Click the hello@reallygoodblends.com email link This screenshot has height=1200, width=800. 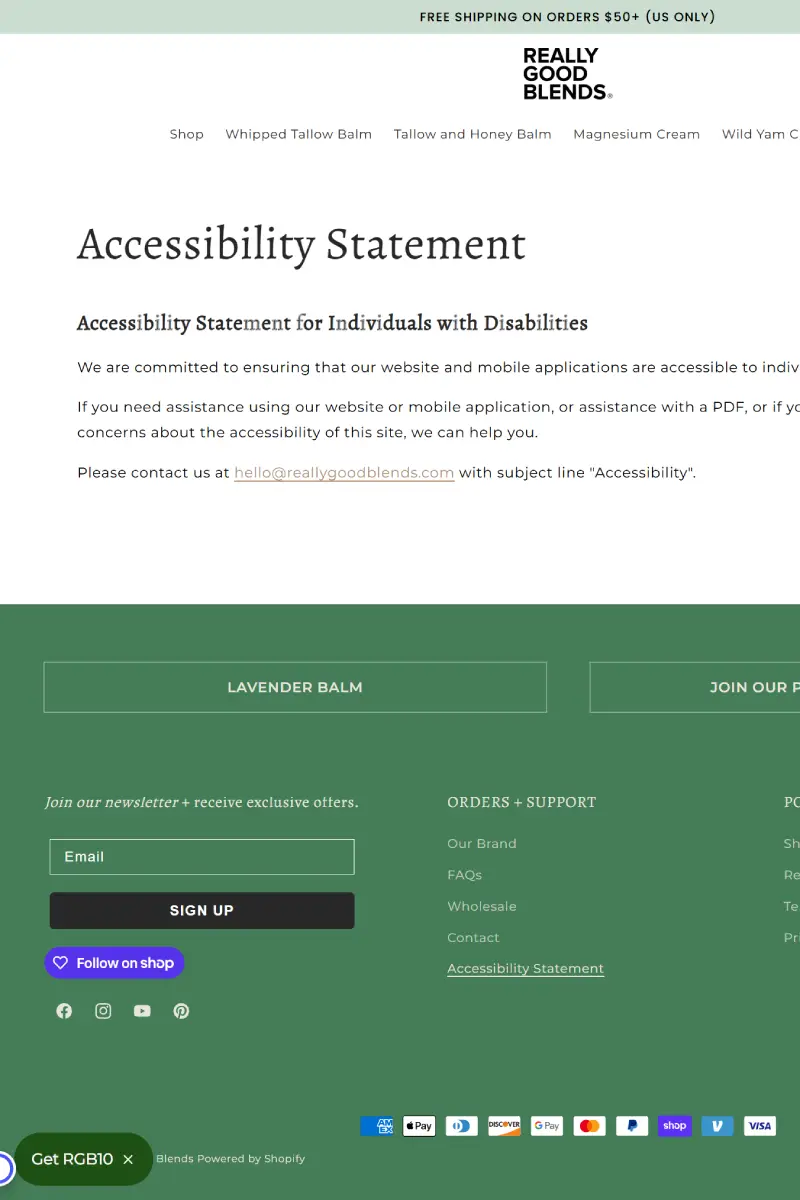click(344, 473)
